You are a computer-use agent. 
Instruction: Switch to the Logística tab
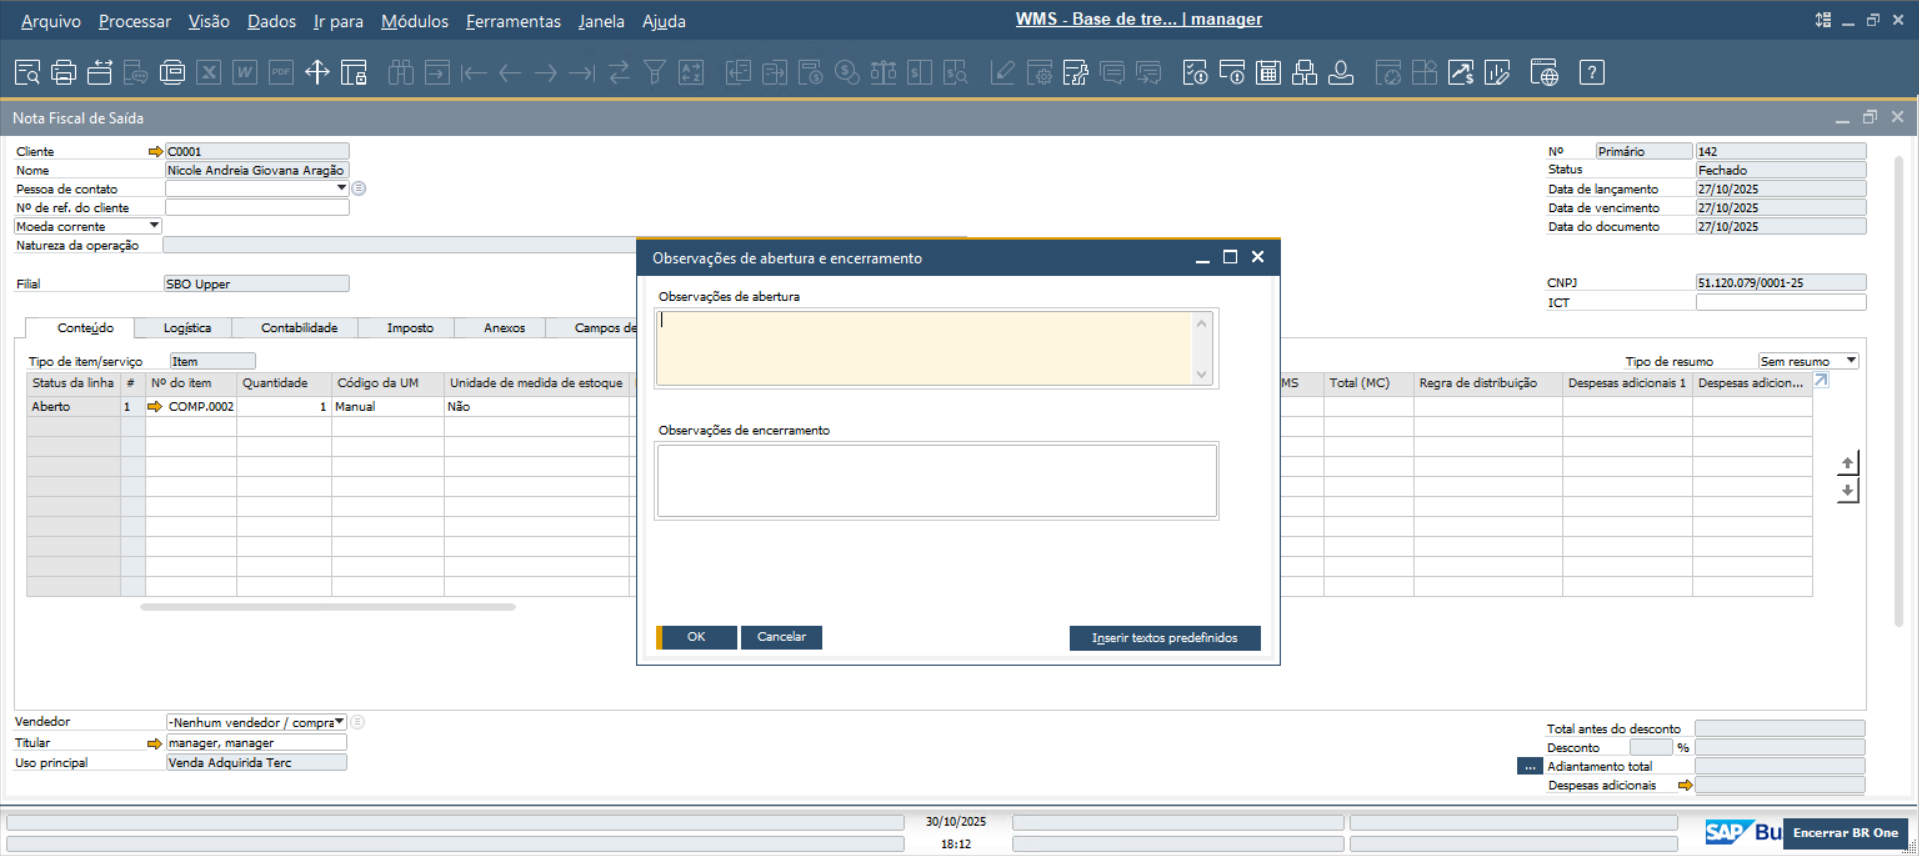[187, 328]
